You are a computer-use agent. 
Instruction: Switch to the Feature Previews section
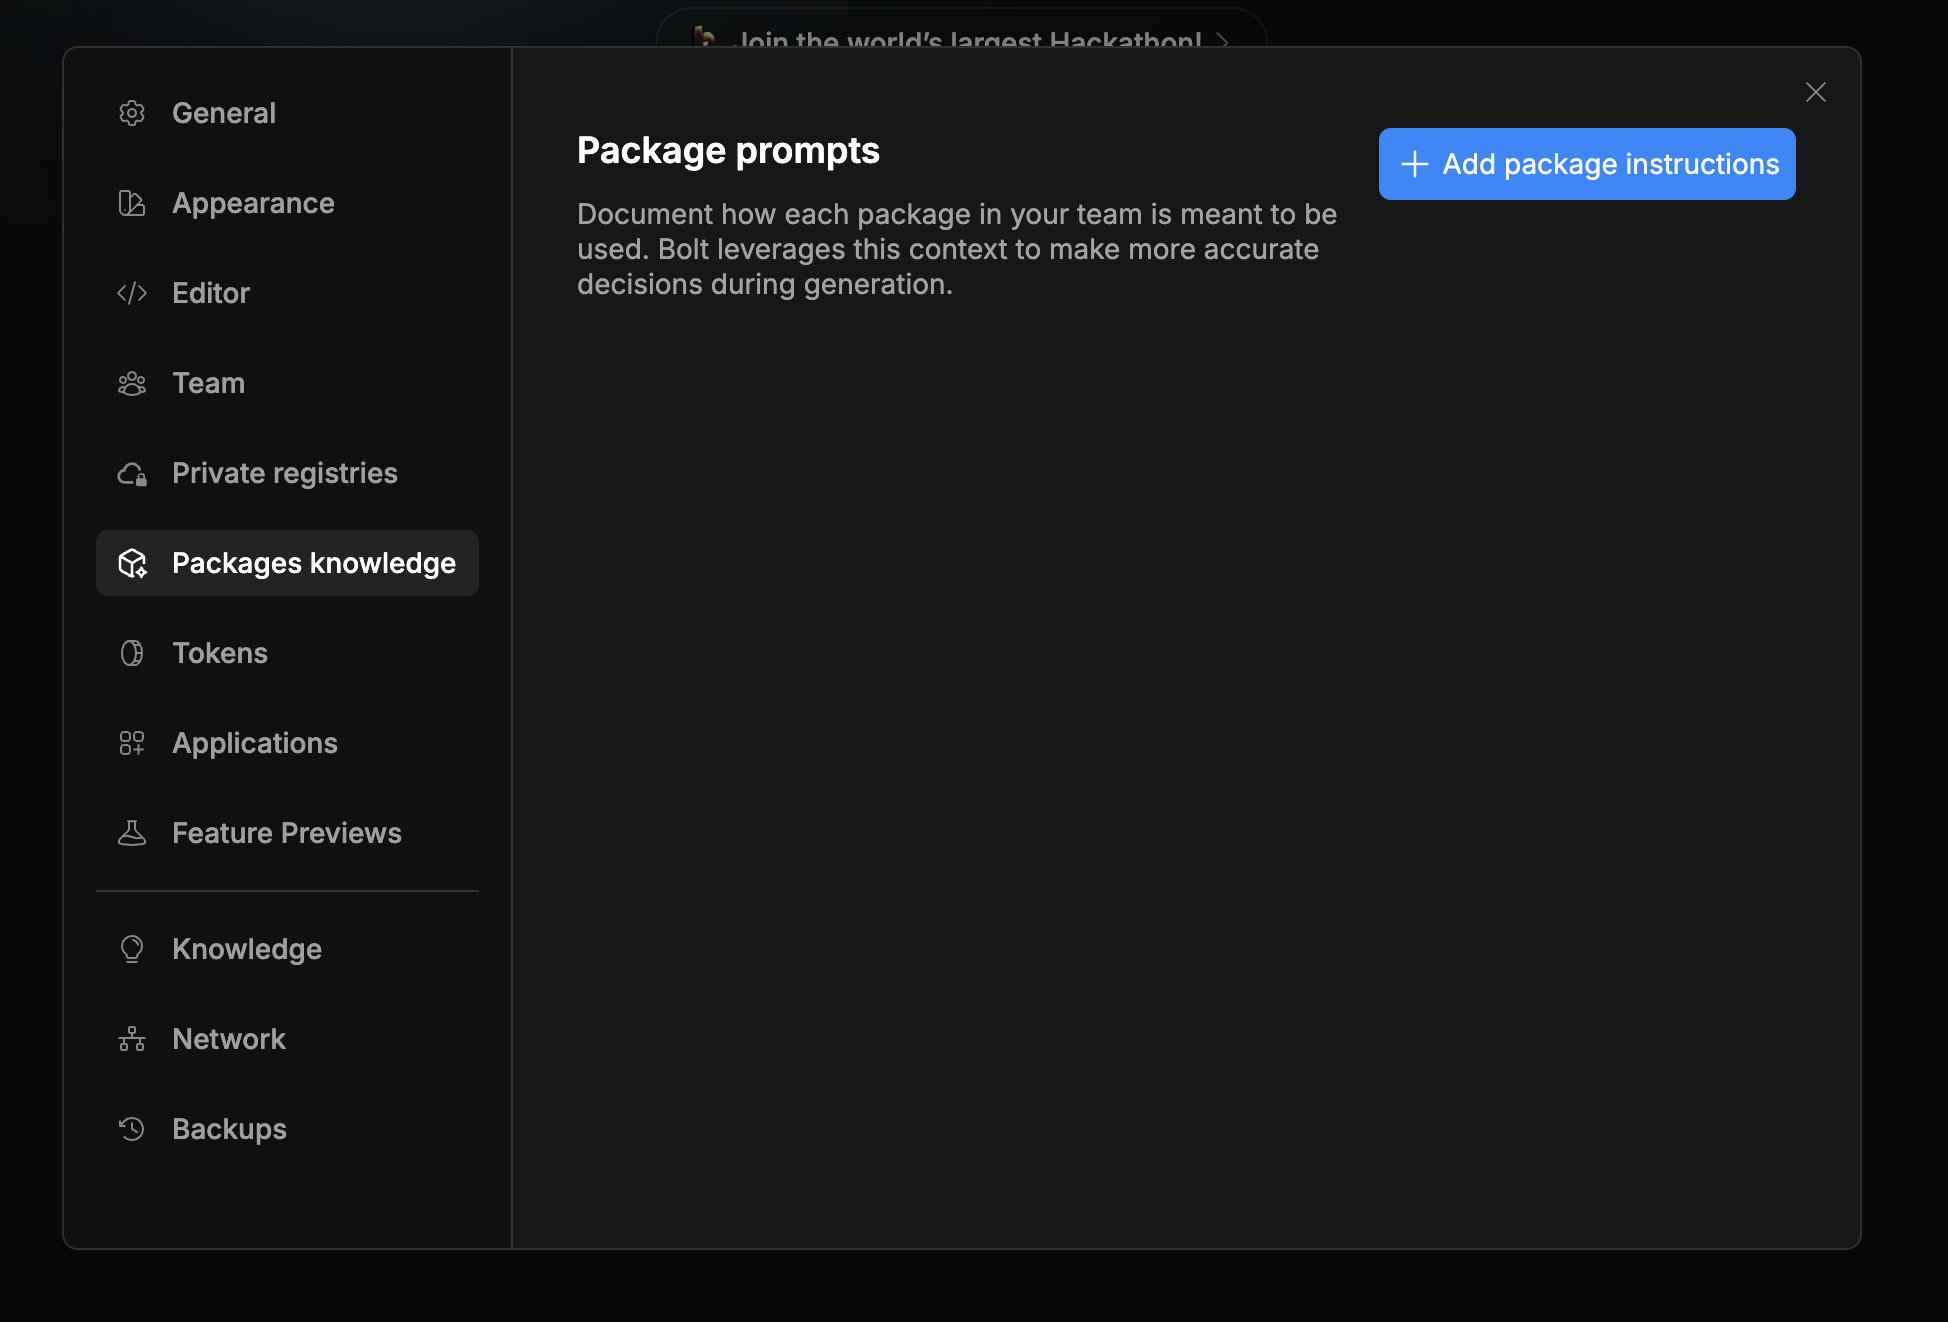coord(287,833)
